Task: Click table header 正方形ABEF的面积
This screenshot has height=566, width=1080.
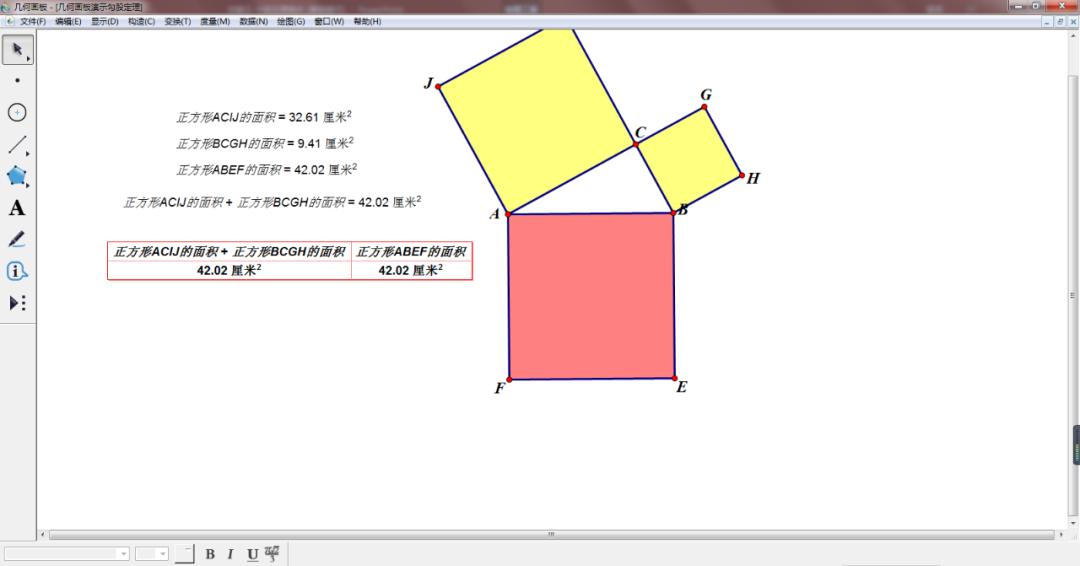Action: 411,252
